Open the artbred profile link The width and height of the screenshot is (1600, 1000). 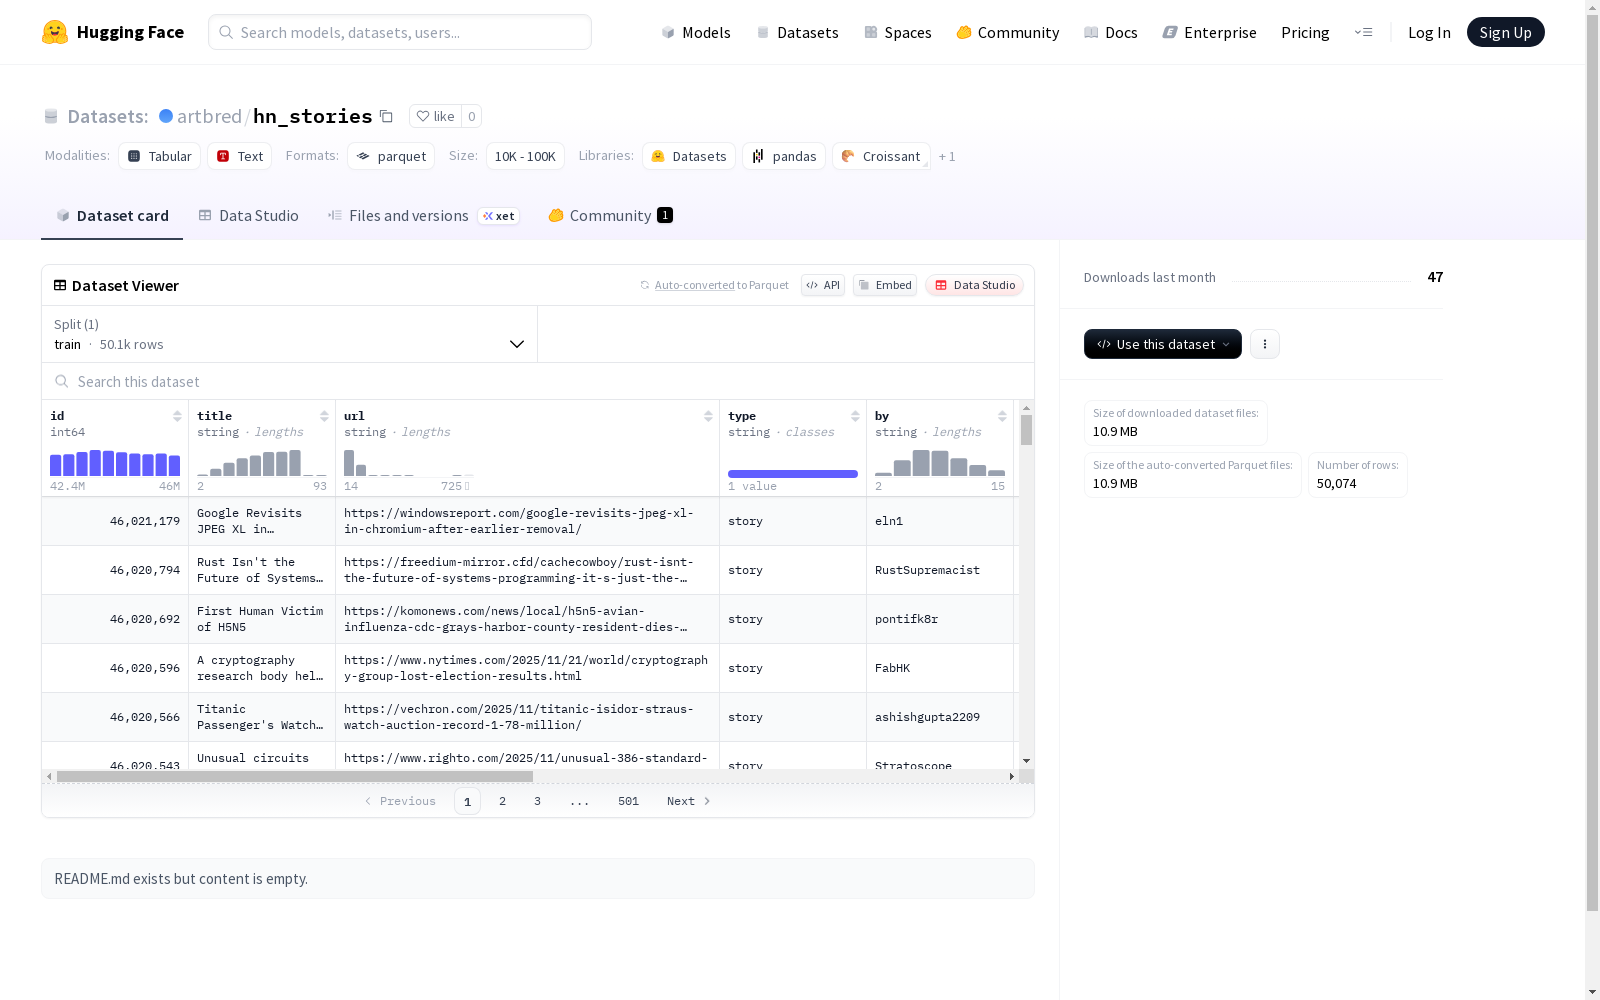[x=209, y=116]
